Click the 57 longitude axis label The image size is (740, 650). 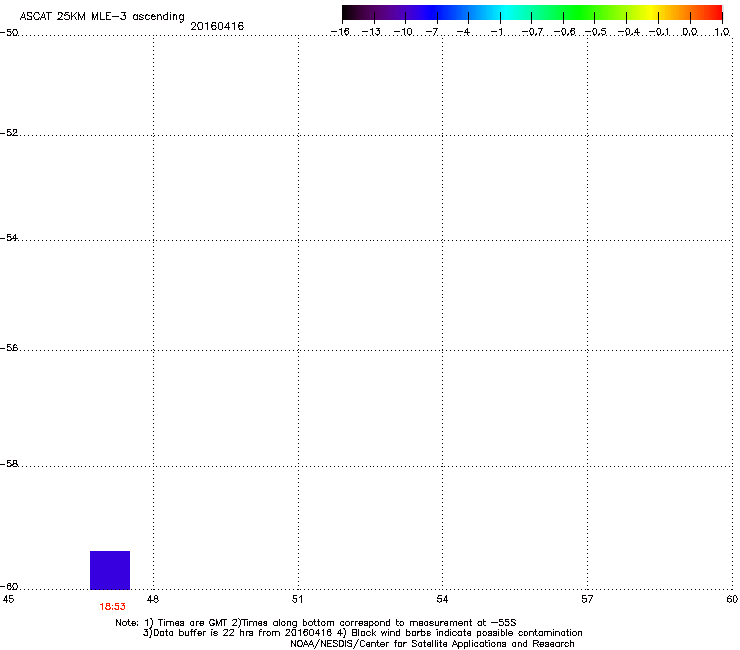point(587,599)
